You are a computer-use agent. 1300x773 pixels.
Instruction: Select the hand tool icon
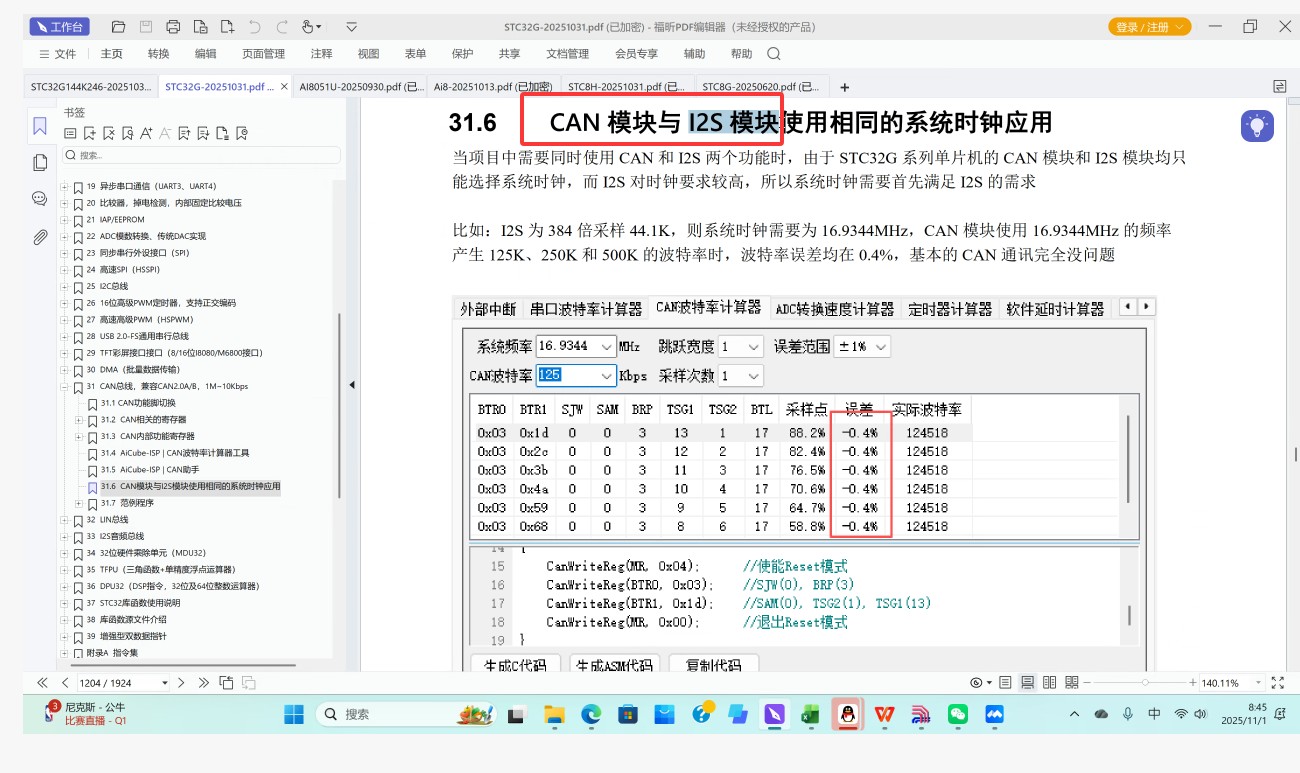(307, 27)
